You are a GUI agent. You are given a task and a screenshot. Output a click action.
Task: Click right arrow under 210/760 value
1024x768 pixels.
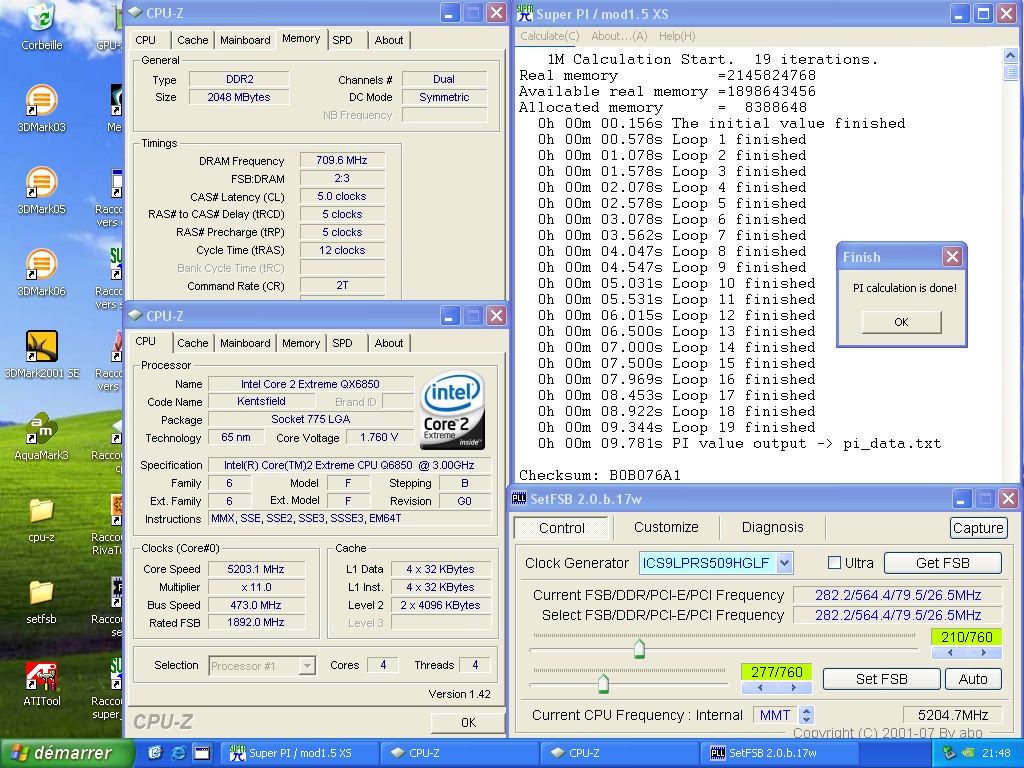983,652
